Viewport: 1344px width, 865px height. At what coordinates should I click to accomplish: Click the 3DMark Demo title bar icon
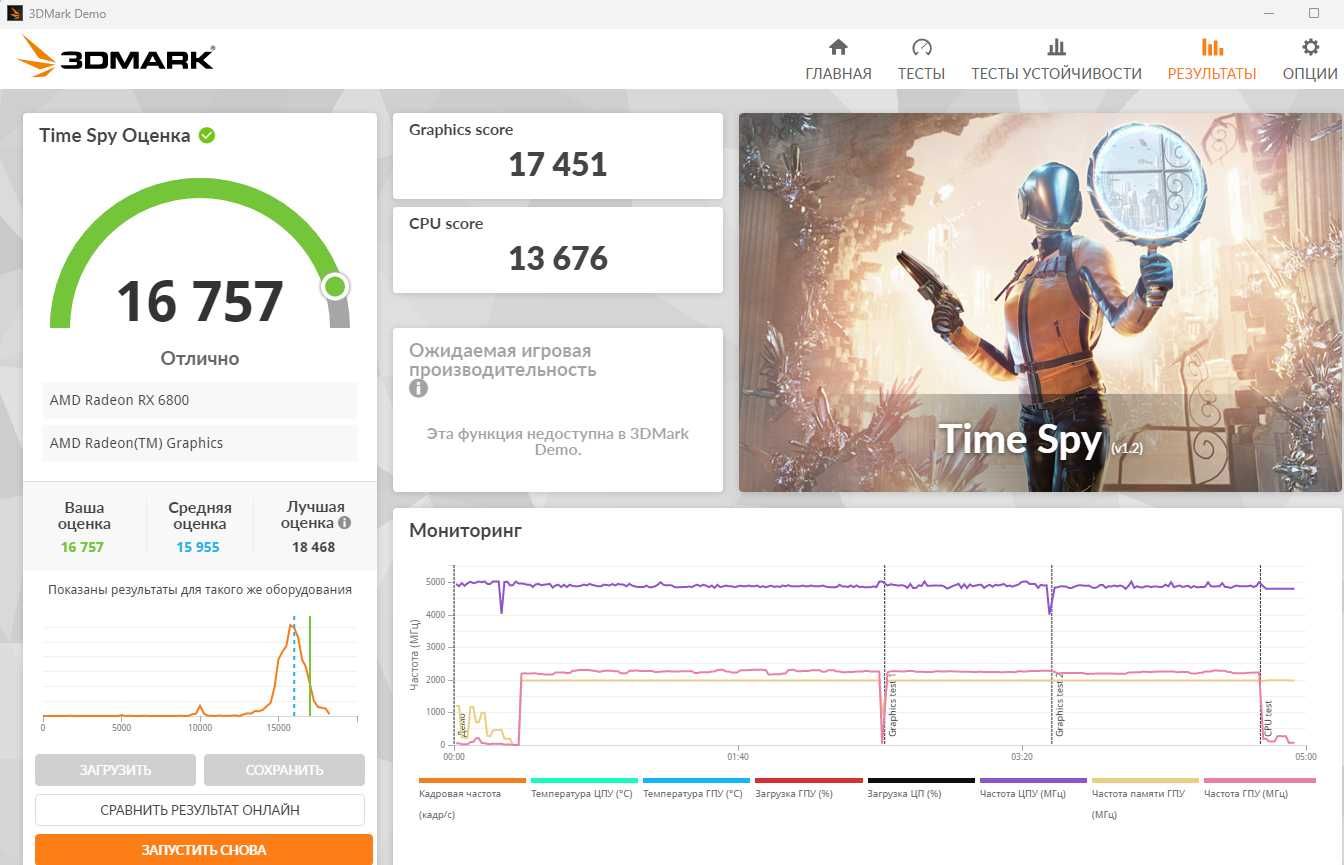pos(14,14)
